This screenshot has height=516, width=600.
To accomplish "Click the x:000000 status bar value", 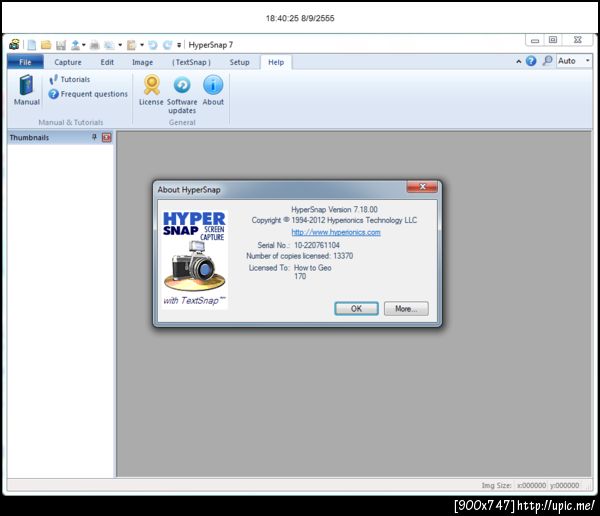I will (532, 485).
